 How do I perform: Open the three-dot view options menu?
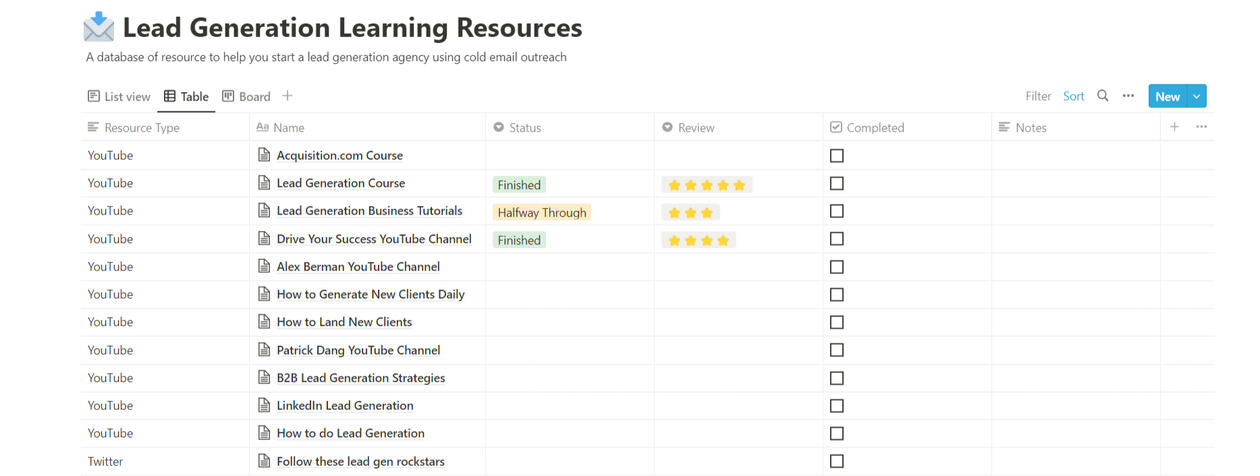point(1128,96)
